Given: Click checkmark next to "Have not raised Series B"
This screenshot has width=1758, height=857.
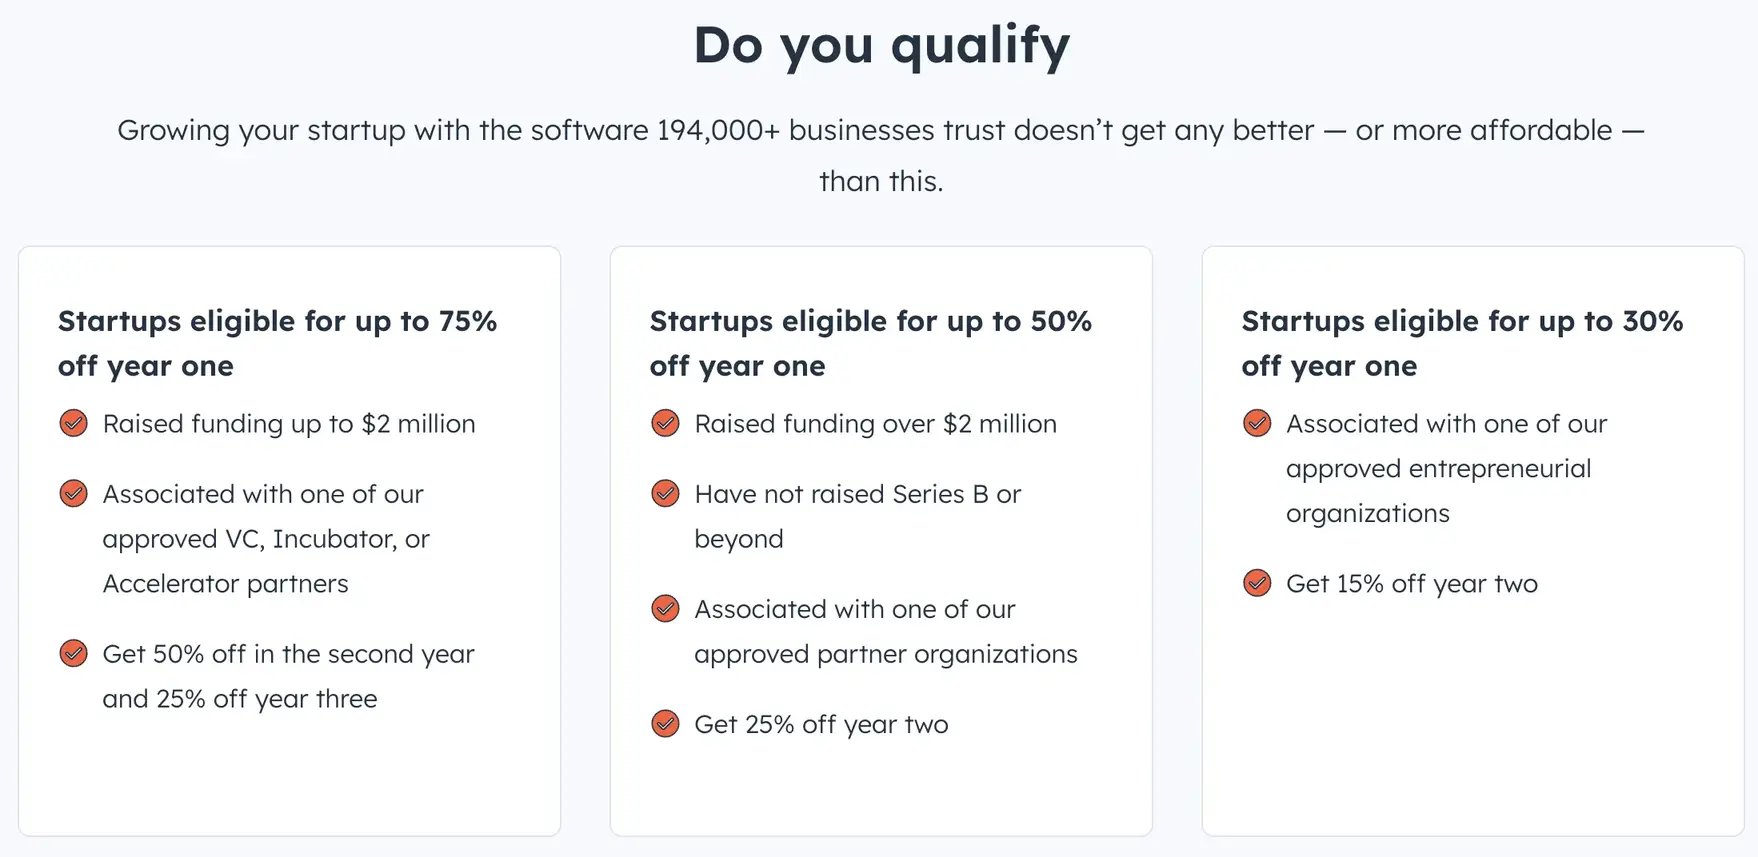Looking at the screenshot, I should pyautogui.click(x=665, y=493).
